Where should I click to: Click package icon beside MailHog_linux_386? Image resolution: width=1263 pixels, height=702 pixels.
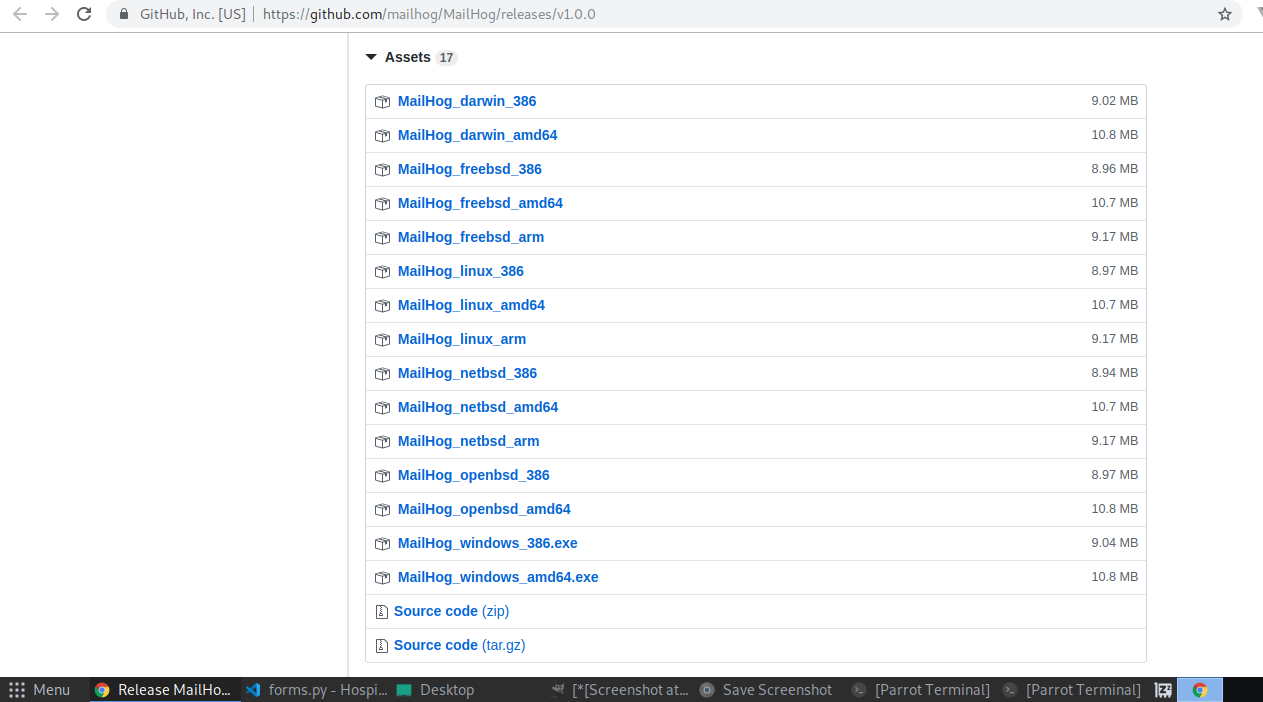click(x=382, y=272)
